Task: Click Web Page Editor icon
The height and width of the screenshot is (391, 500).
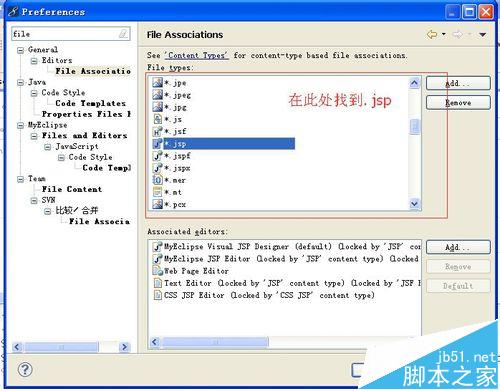Action: 157,271
